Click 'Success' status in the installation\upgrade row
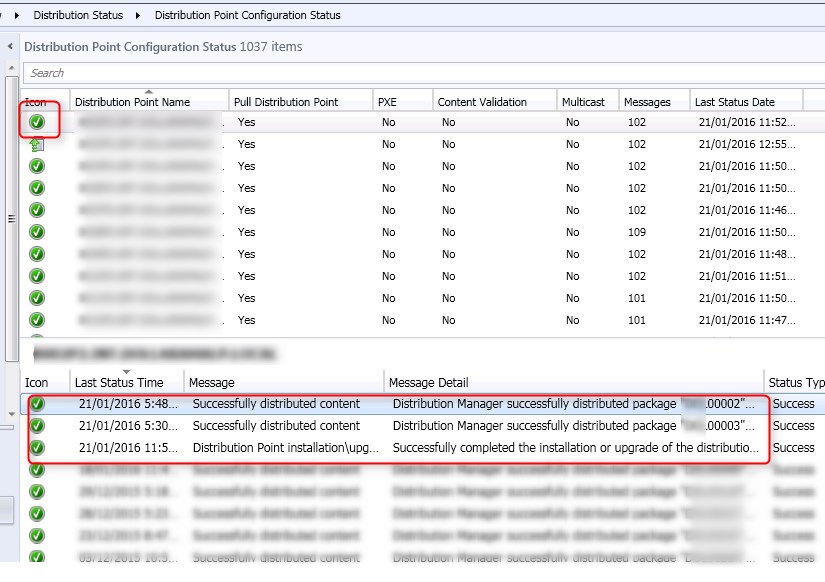Image resolution: width=825 pixels, height=582 pixels. click(x=793, y=448)
